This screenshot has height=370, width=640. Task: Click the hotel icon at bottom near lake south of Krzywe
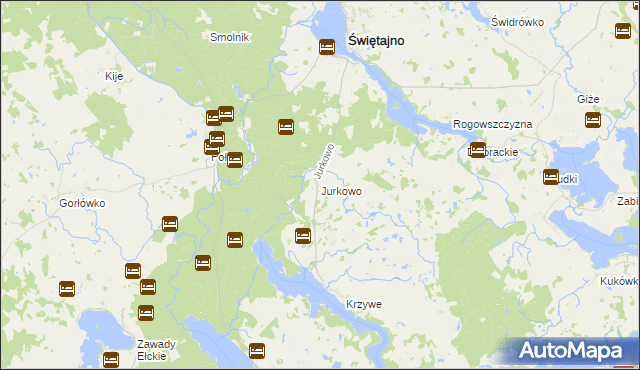tap(257, 350)
